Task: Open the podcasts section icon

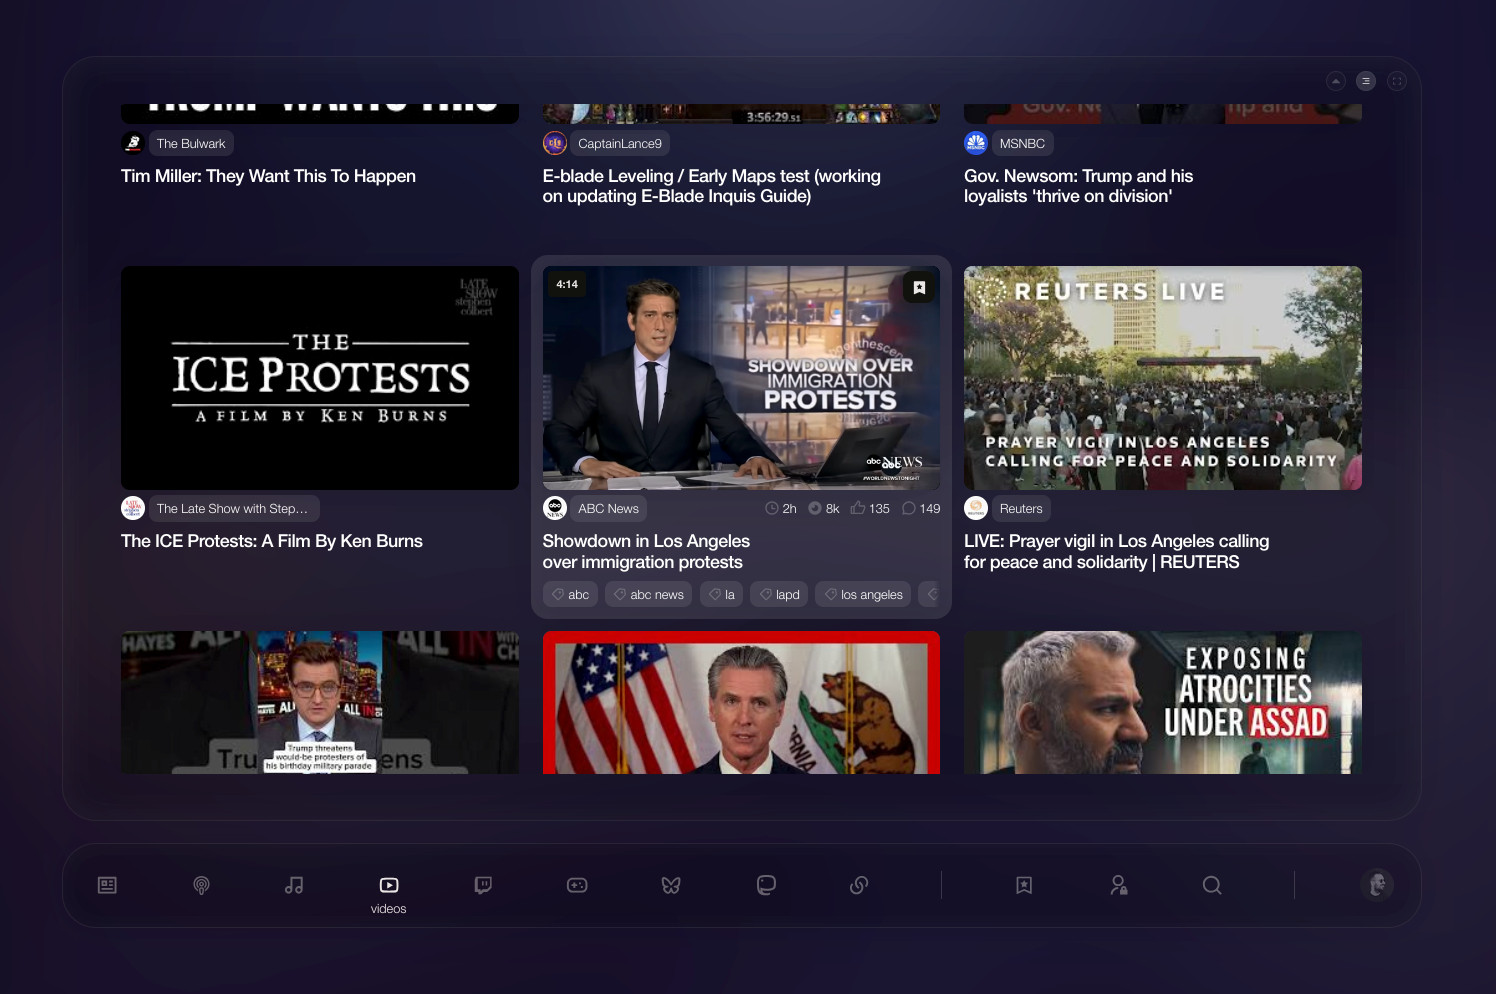Action: 201,885
